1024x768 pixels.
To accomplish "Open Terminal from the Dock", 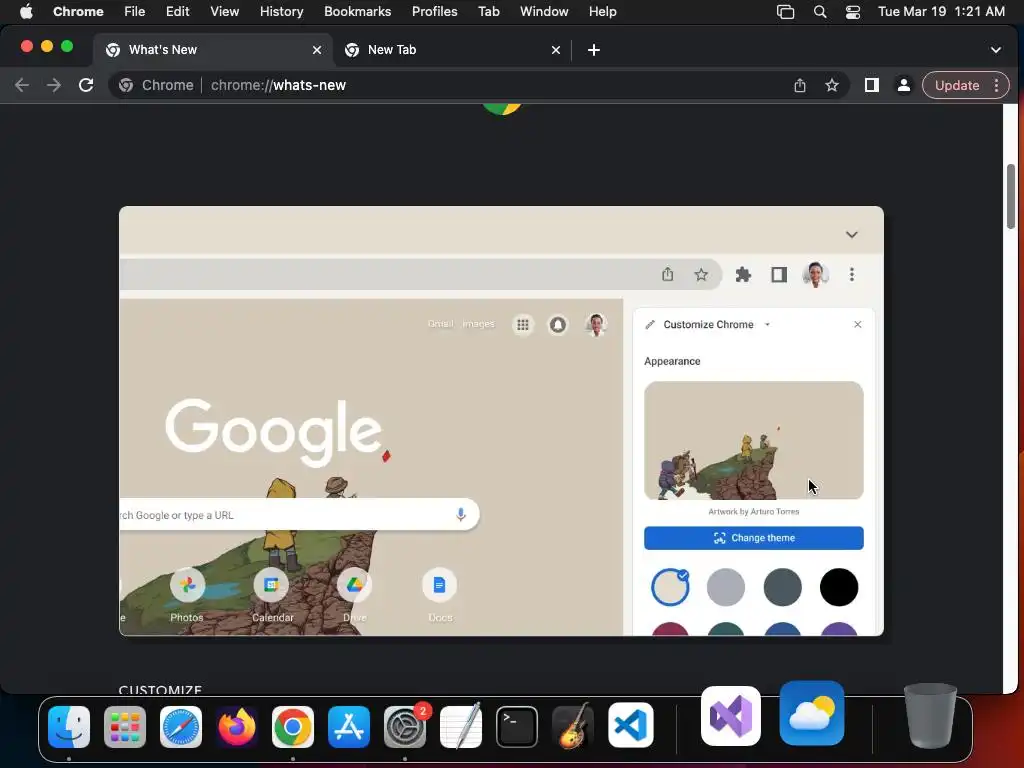I will pos(517,727).
